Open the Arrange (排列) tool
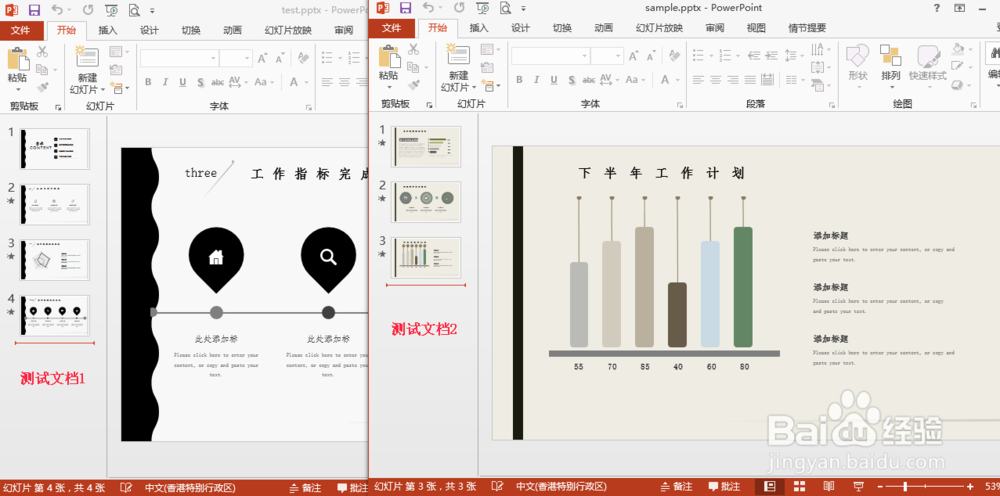The image size is (1000, 496). (x=890, y=63)
